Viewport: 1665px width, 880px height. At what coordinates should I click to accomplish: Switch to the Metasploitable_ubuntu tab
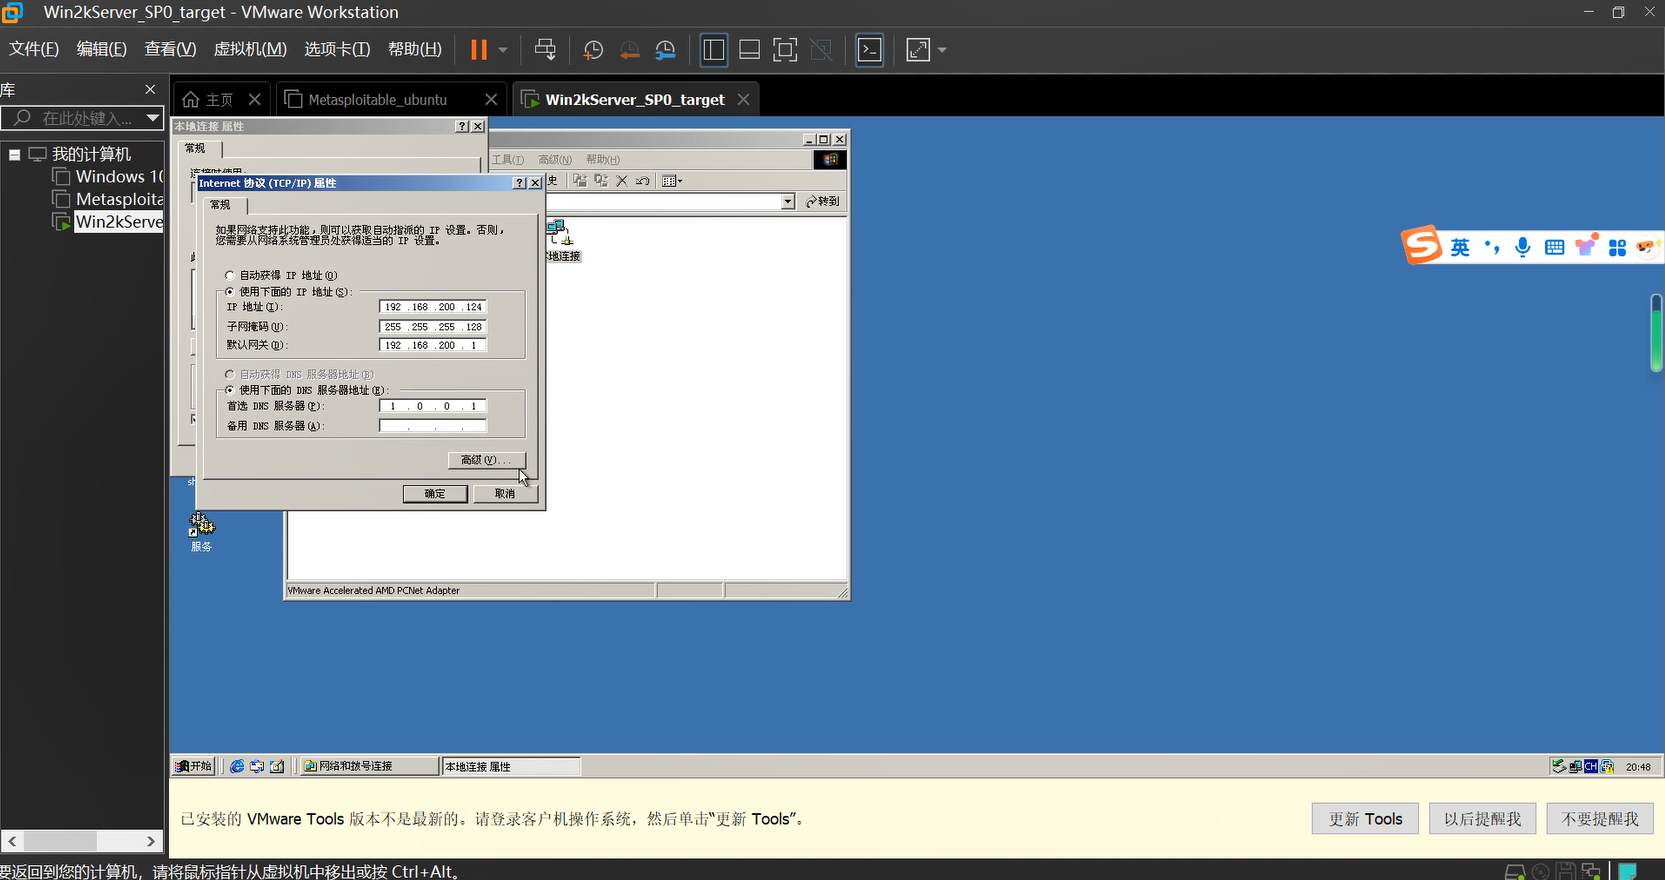(x=378, y=99)
